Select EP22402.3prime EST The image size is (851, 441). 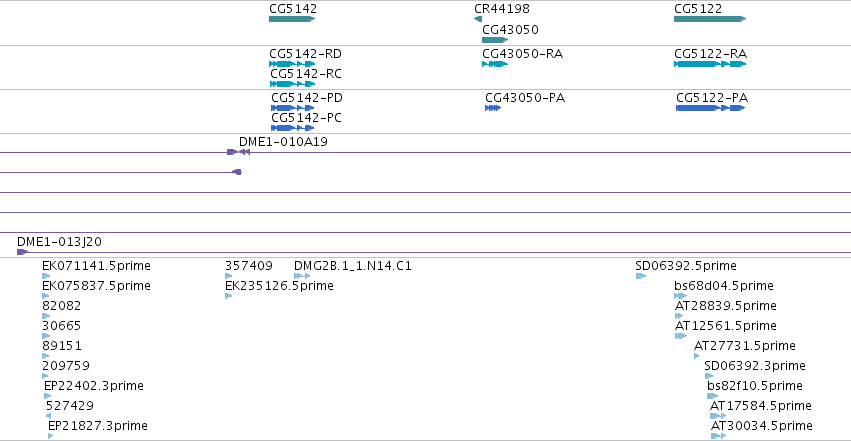point(94,386)
